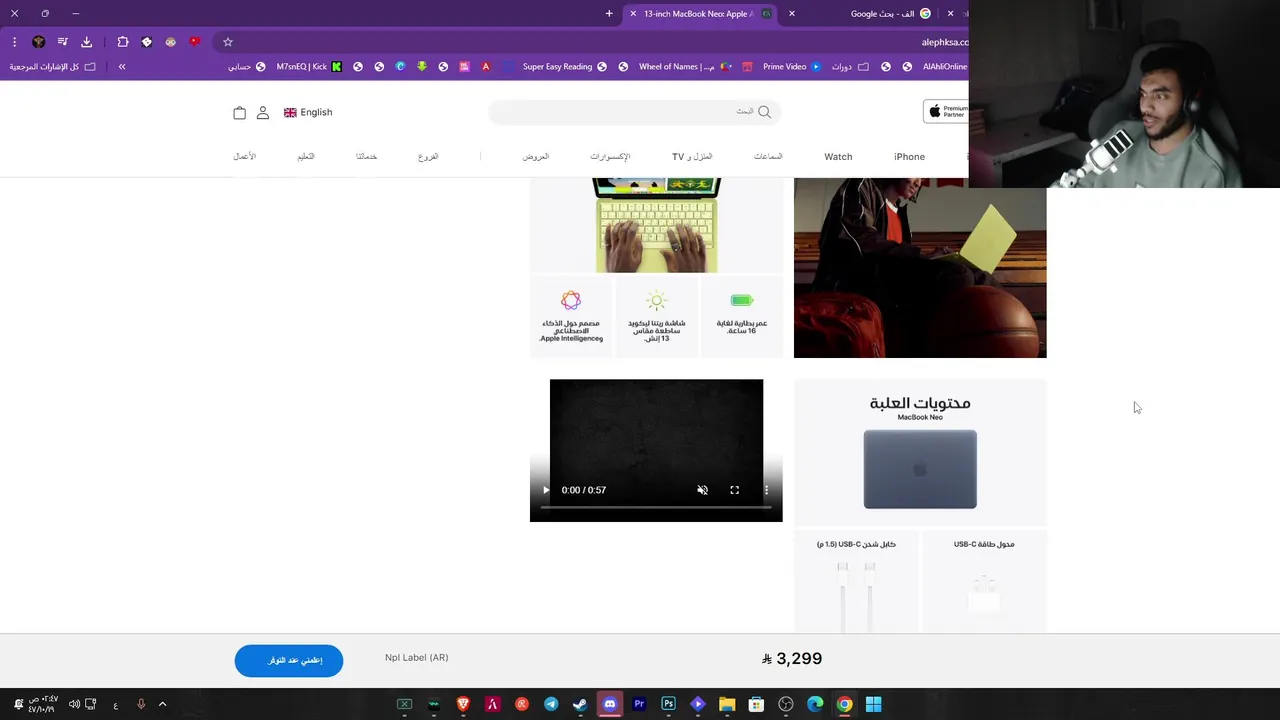Viewport: 1280px width, 720px height.
Task: Open the shopping bag icon
Action: click(239, 113)
